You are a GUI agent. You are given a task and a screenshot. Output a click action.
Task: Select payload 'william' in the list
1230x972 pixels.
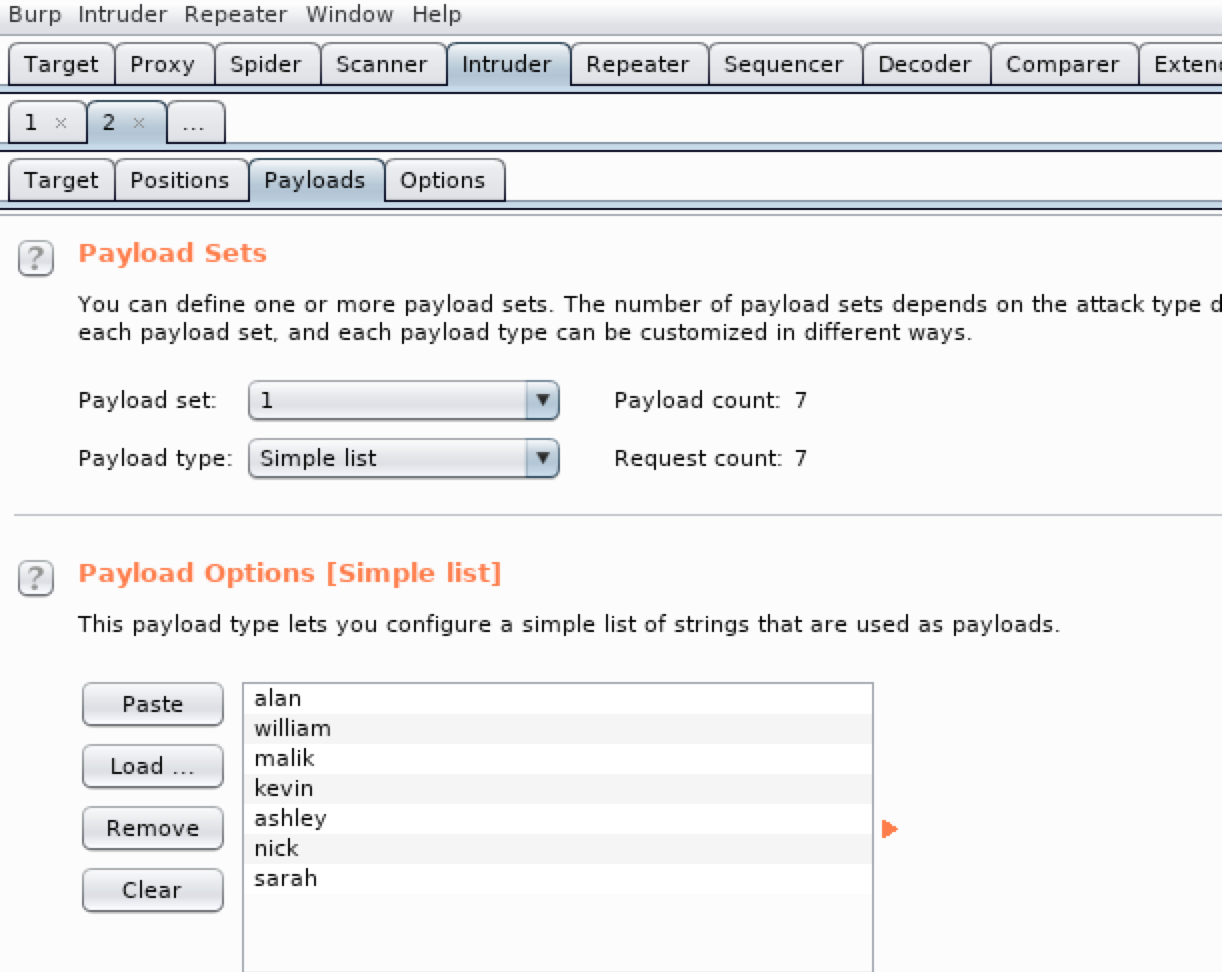pyautogui.click(x=558, y=729)
